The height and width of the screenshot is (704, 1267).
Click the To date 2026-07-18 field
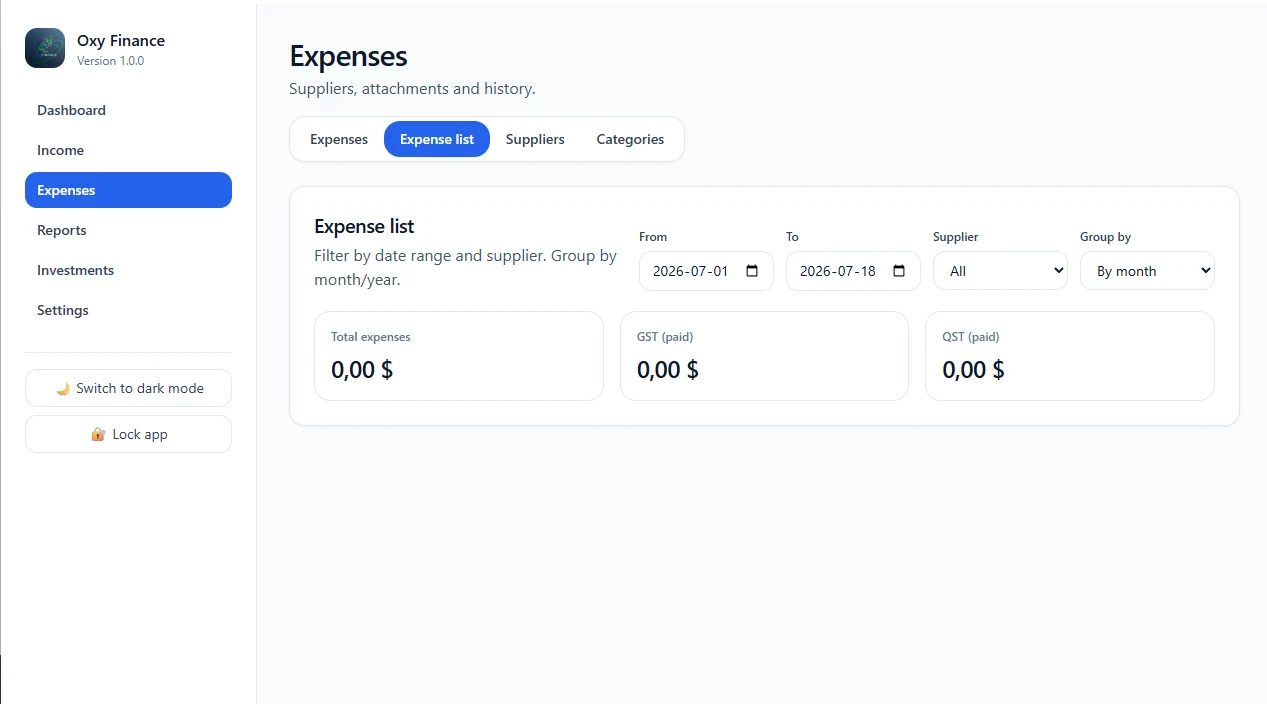pos(853,271)
